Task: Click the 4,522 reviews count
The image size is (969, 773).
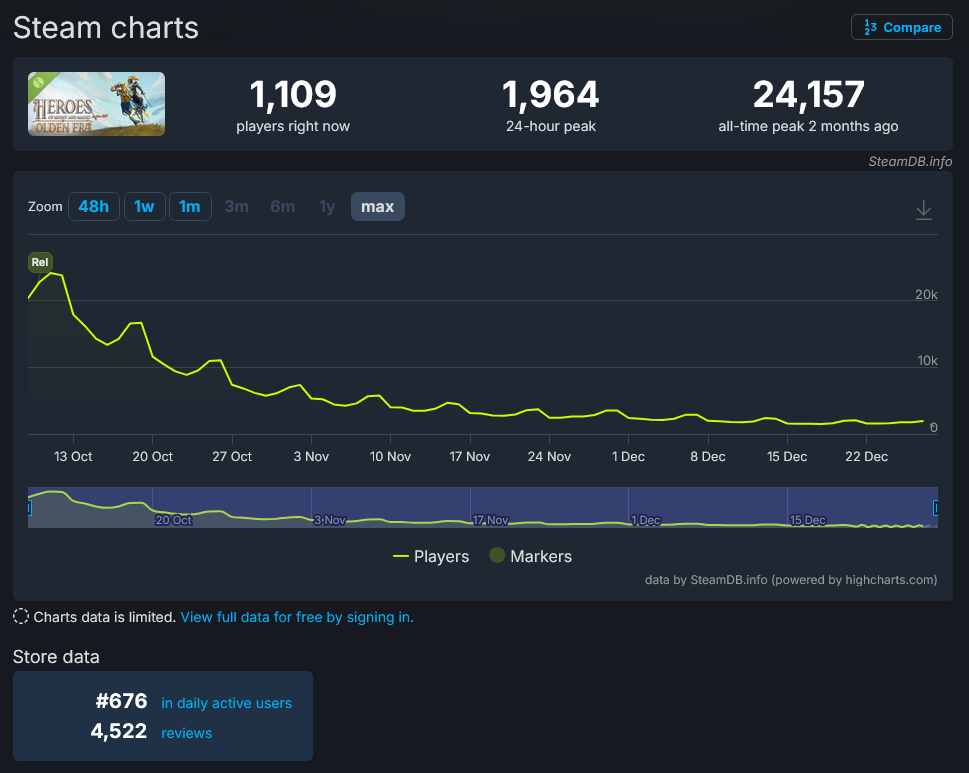Action: point(119,731)
